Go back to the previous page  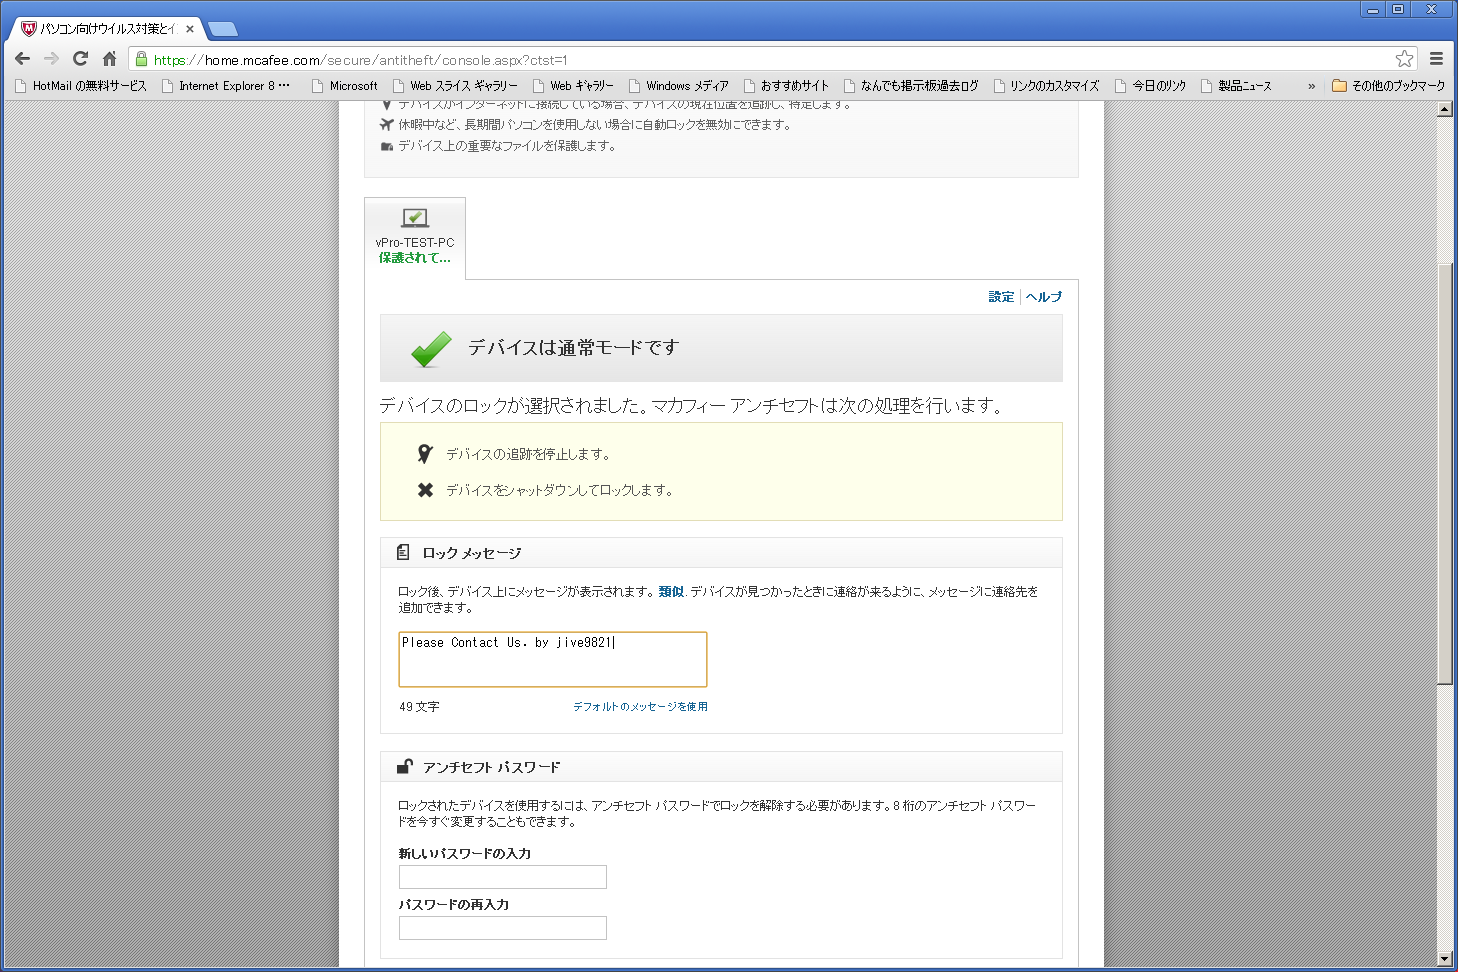click(23, 59)
